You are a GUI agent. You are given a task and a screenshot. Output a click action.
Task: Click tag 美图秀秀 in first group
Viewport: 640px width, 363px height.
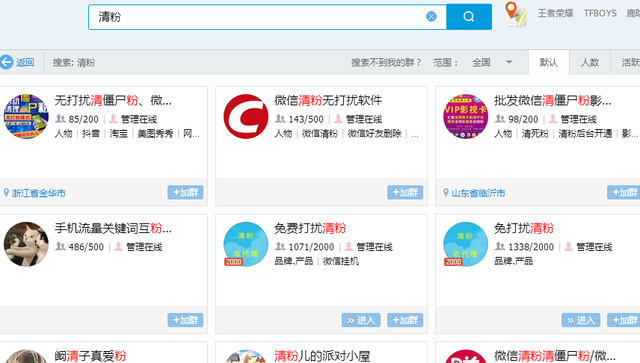(x=156, y=134)
